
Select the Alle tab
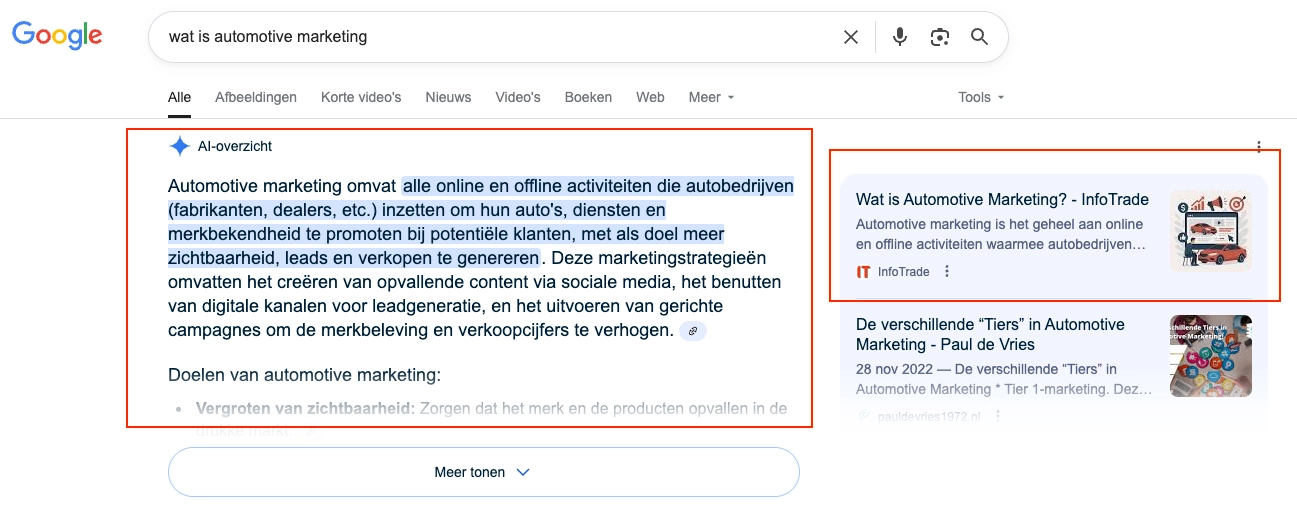tap(179, 97)
